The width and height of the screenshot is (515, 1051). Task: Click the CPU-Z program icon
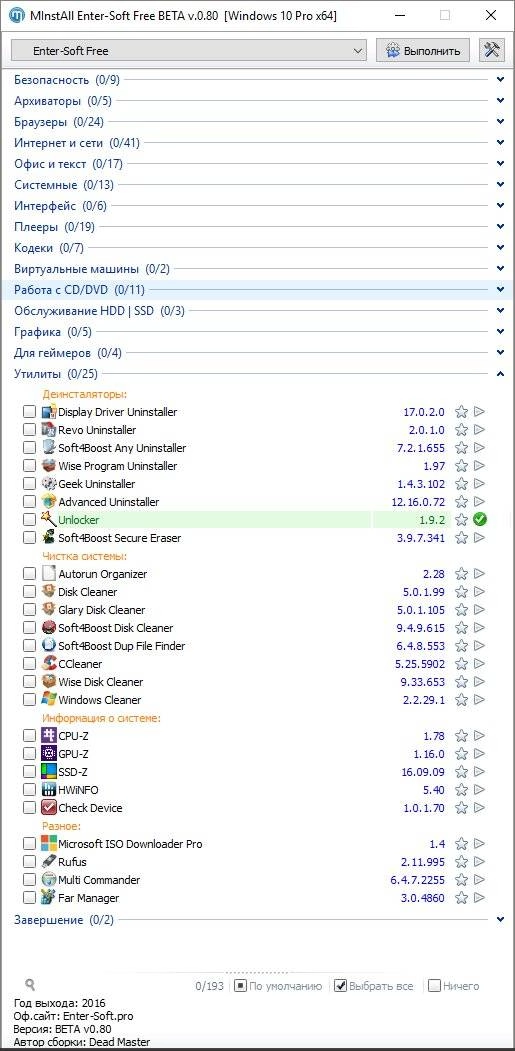coord(49,735)
